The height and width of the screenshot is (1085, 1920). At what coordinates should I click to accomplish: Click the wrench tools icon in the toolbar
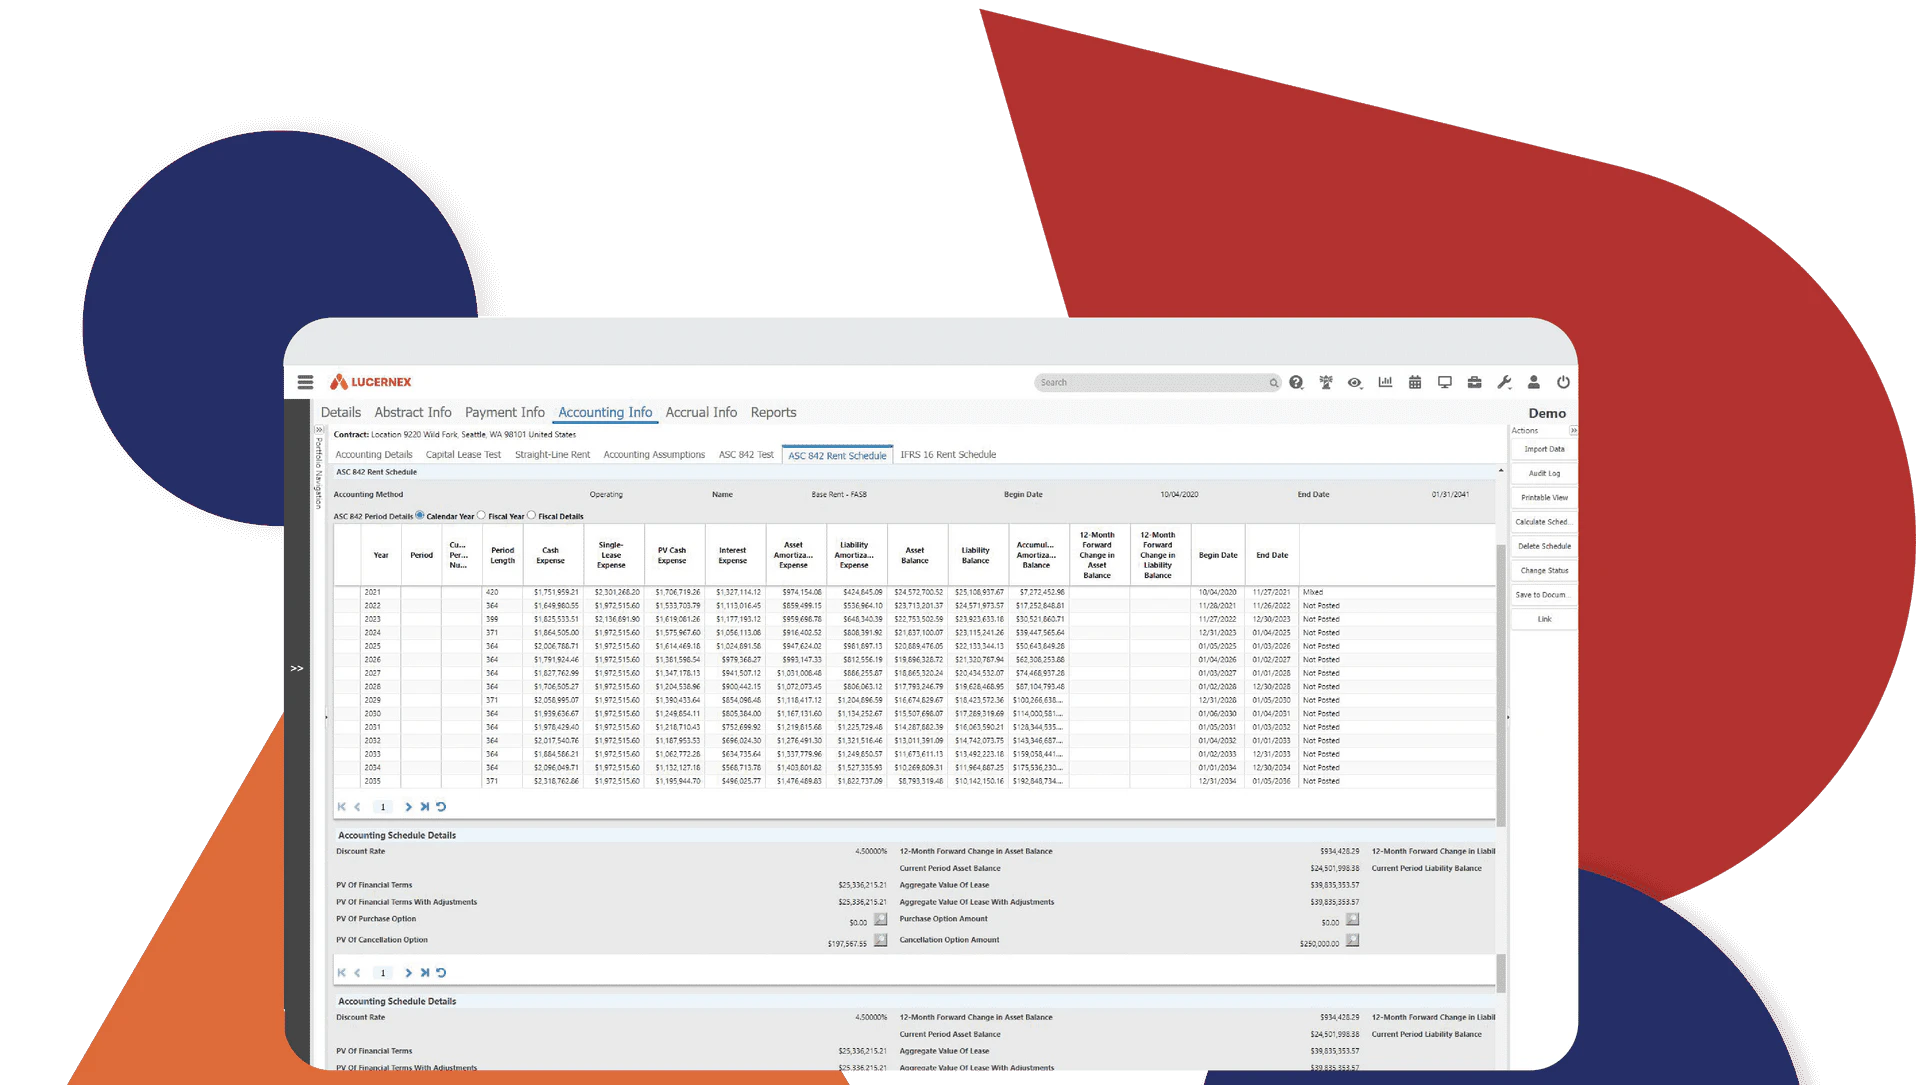(1503, 382)
